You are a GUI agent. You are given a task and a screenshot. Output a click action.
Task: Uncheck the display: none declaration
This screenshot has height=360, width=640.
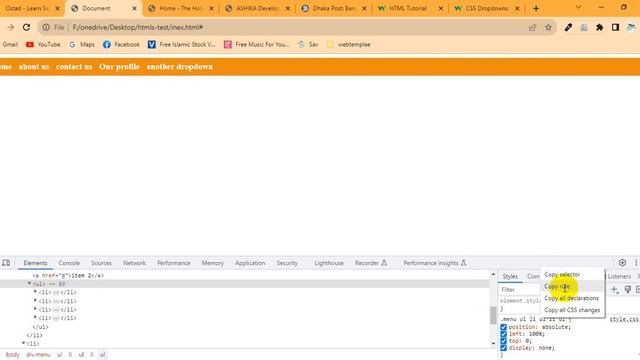pyautogui.click(x=504, y=348)
